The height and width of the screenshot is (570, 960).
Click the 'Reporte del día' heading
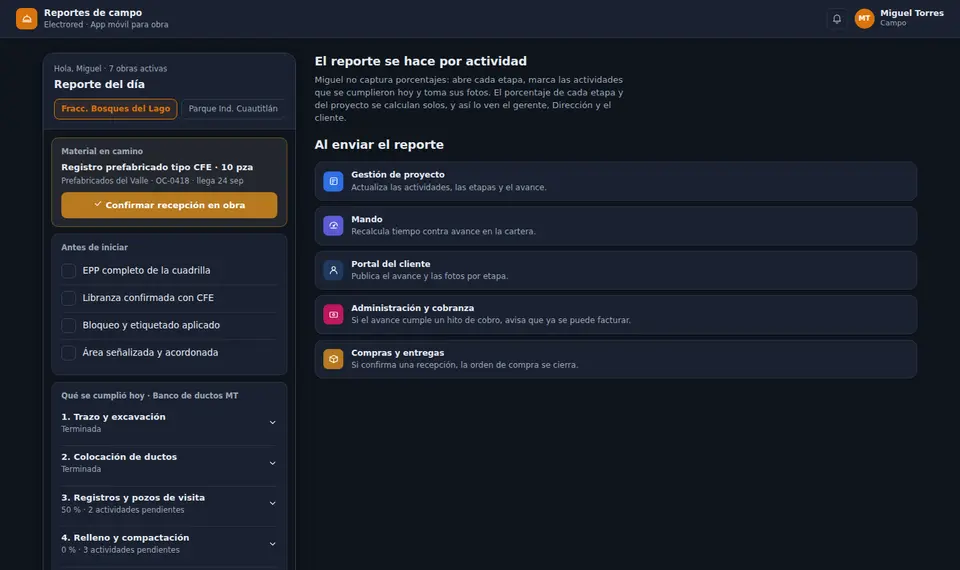pos(99,84)
